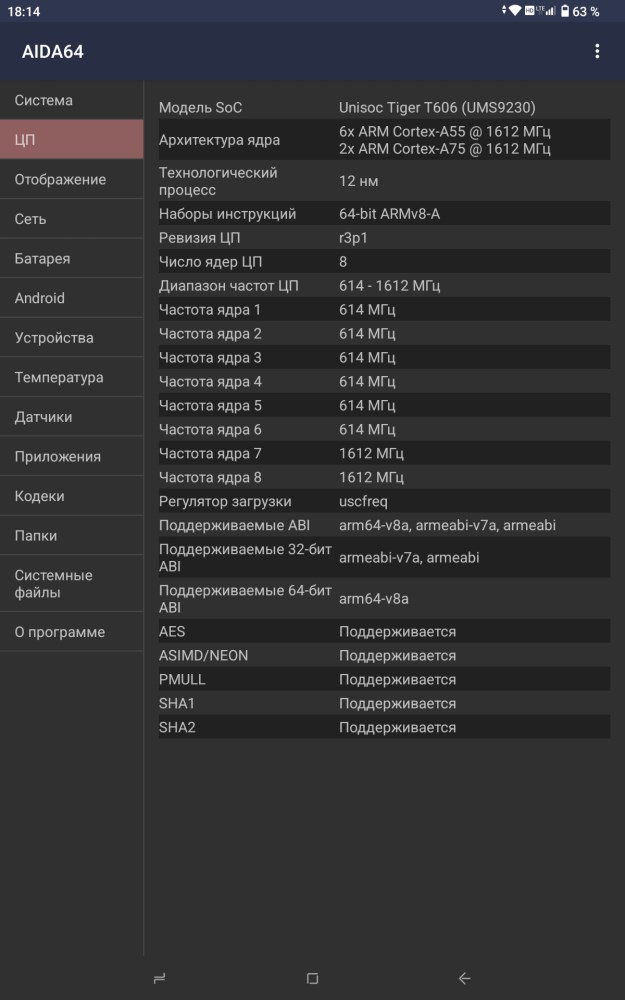Browse the Приложения section

click(72, 456)
